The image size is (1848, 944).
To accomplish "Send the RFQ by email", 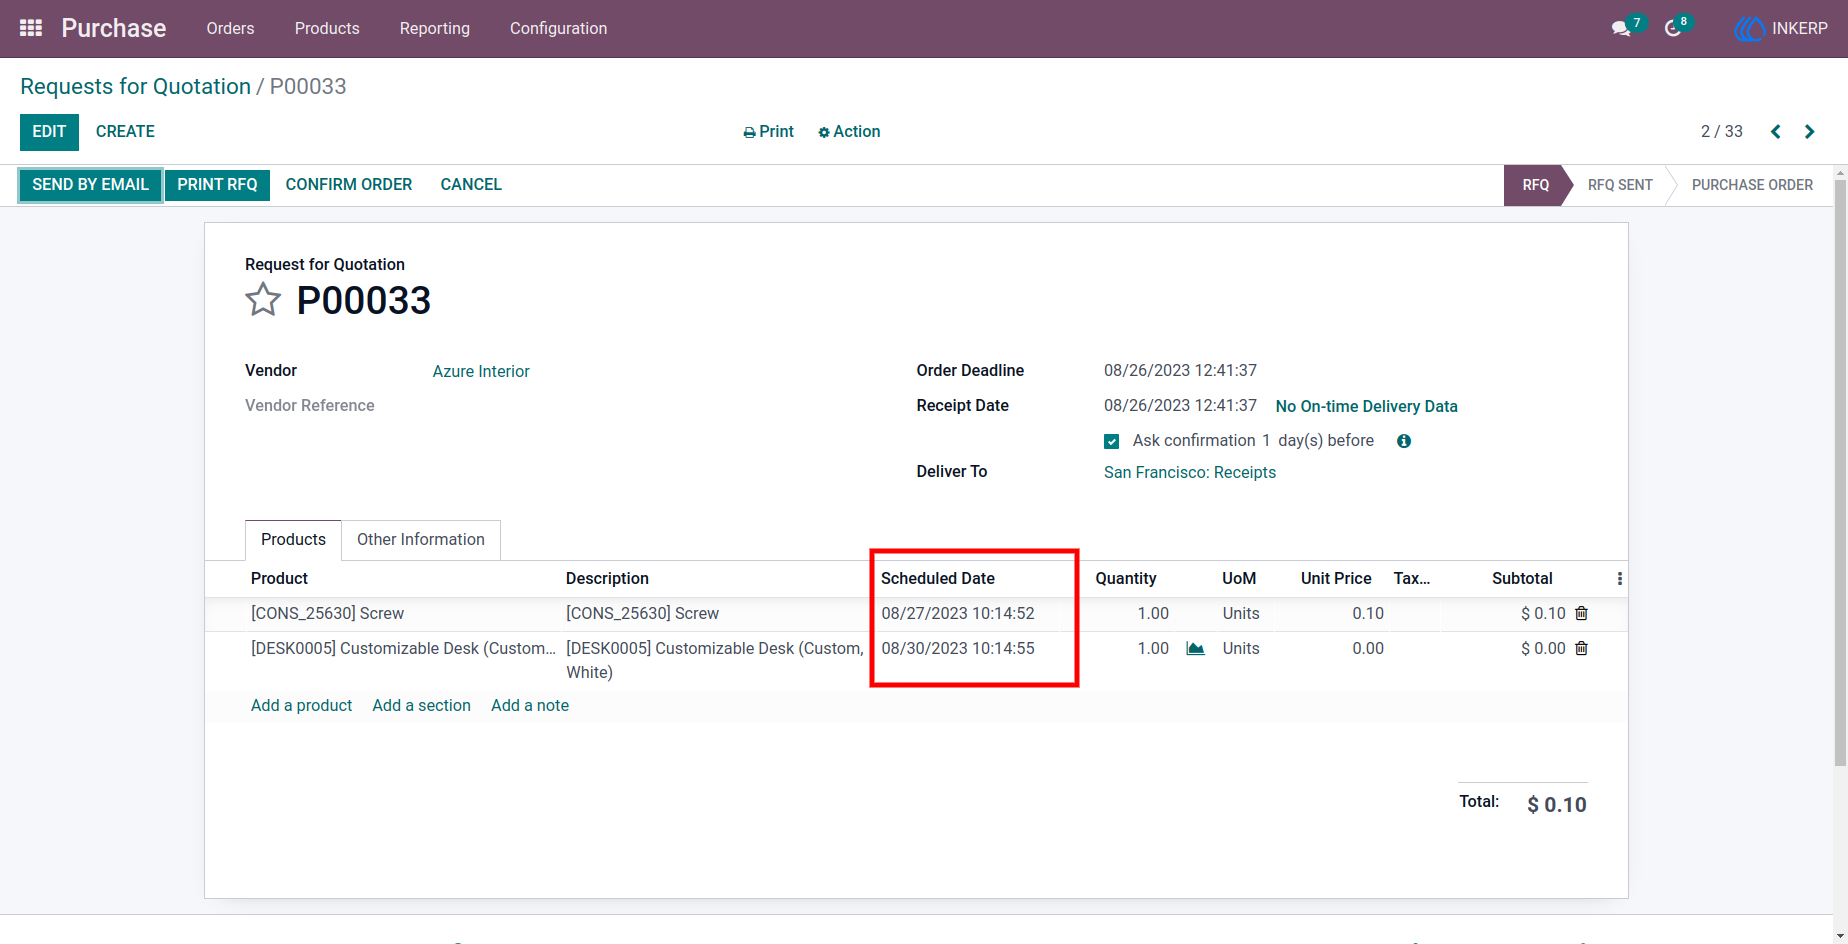I will point(90,185).
